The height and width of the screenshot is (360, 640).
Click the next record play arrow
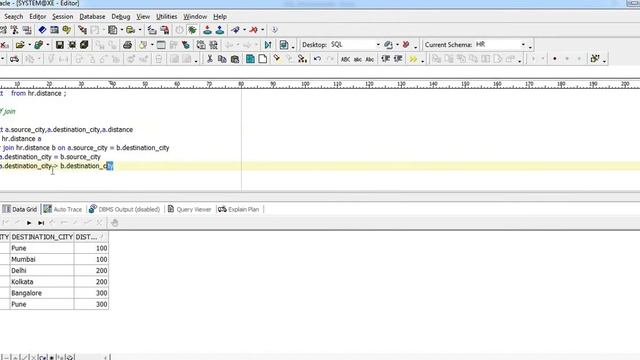(x=29, y=223)
